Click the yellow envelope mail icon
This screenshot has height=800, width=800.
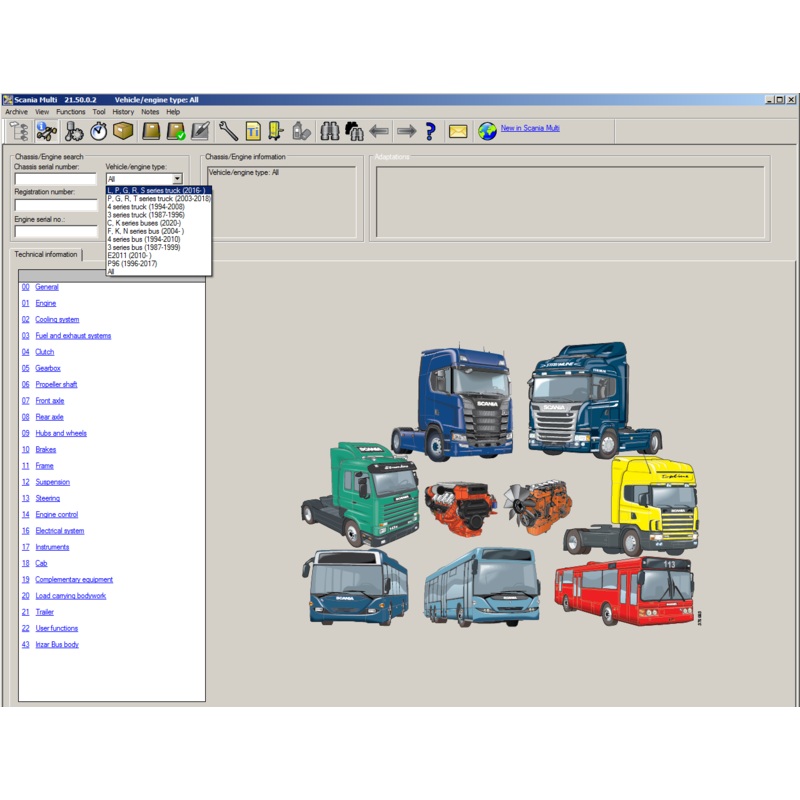[458, 132]
